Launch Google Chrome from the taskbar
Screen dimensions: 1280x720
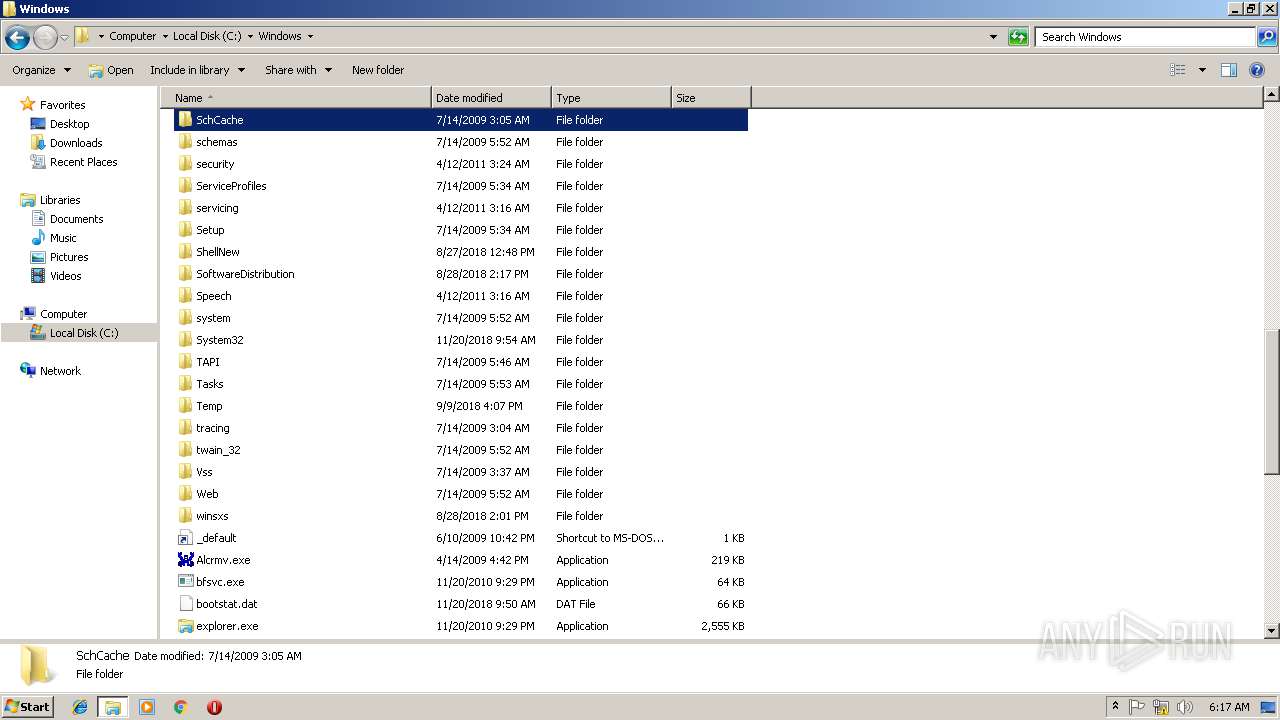point(181,707)
